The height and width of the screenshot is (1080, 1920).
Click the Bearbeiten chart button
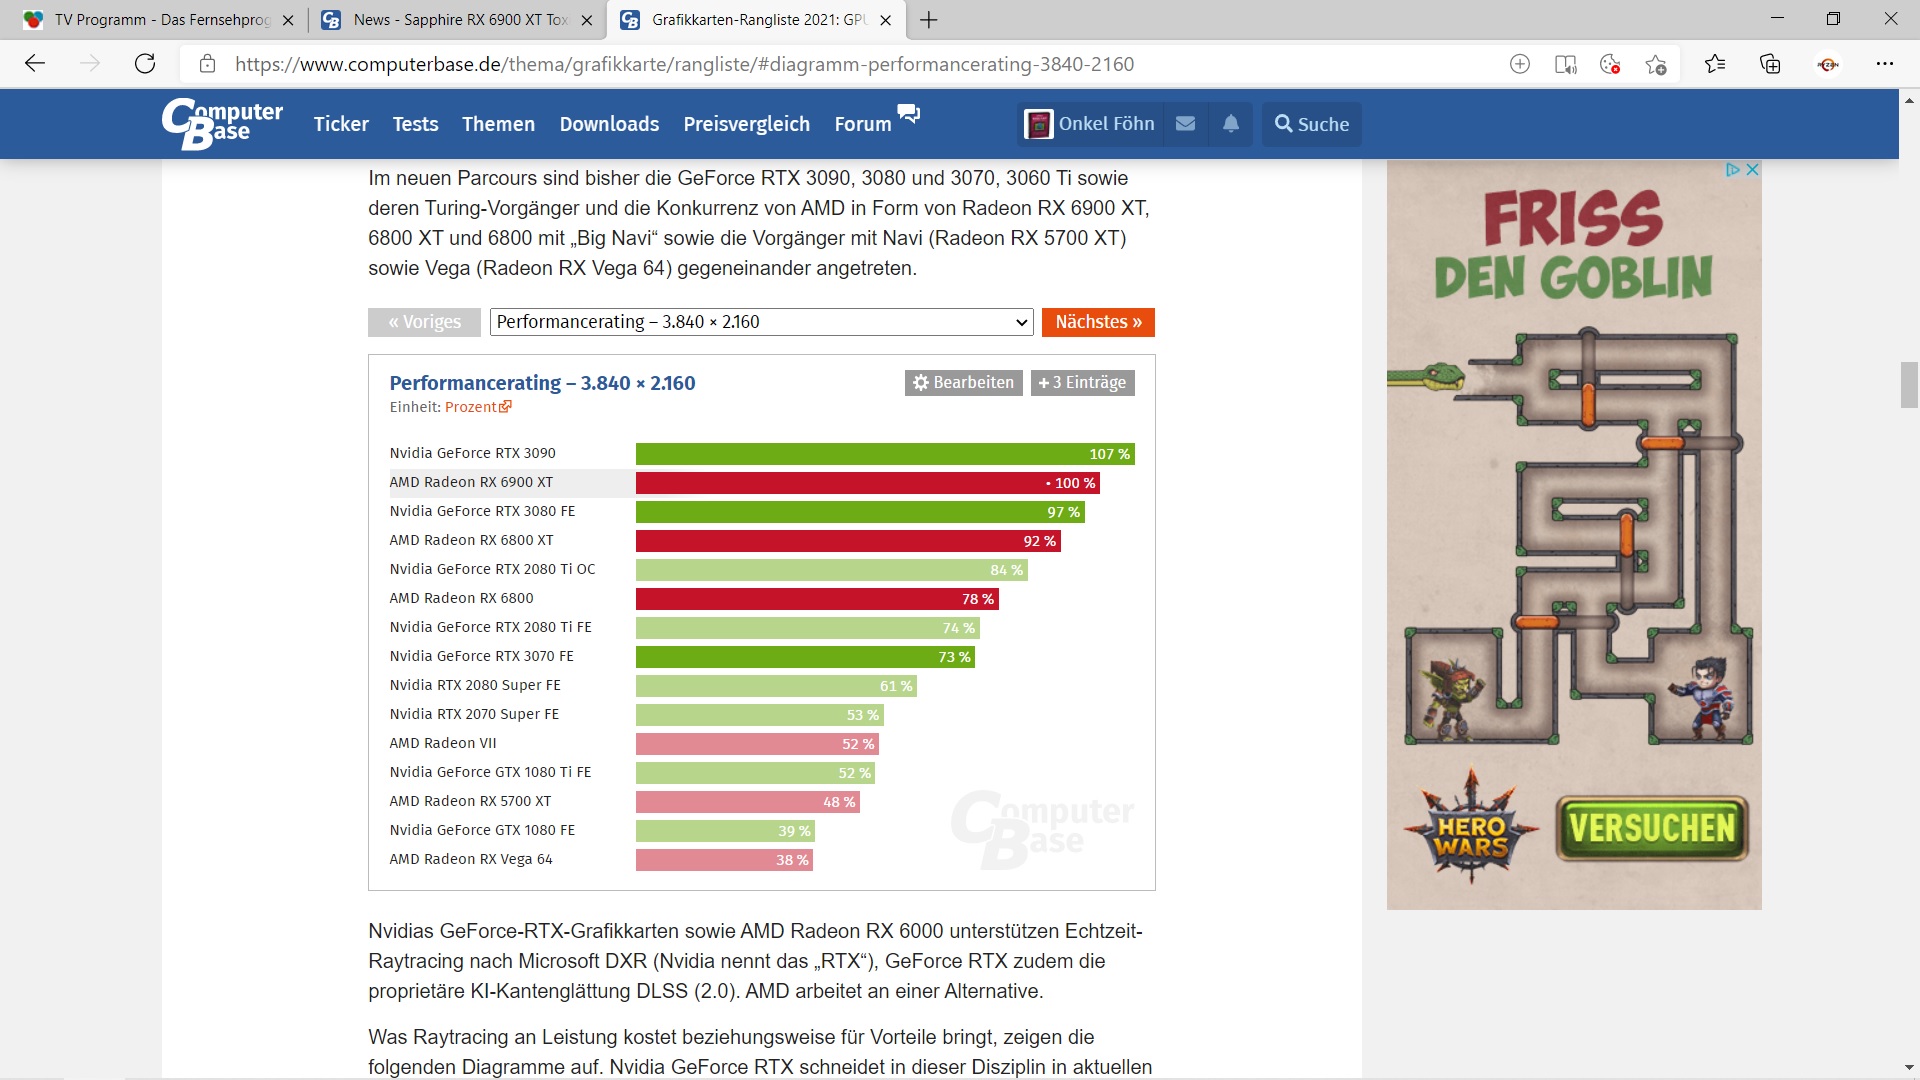point(963,383)
